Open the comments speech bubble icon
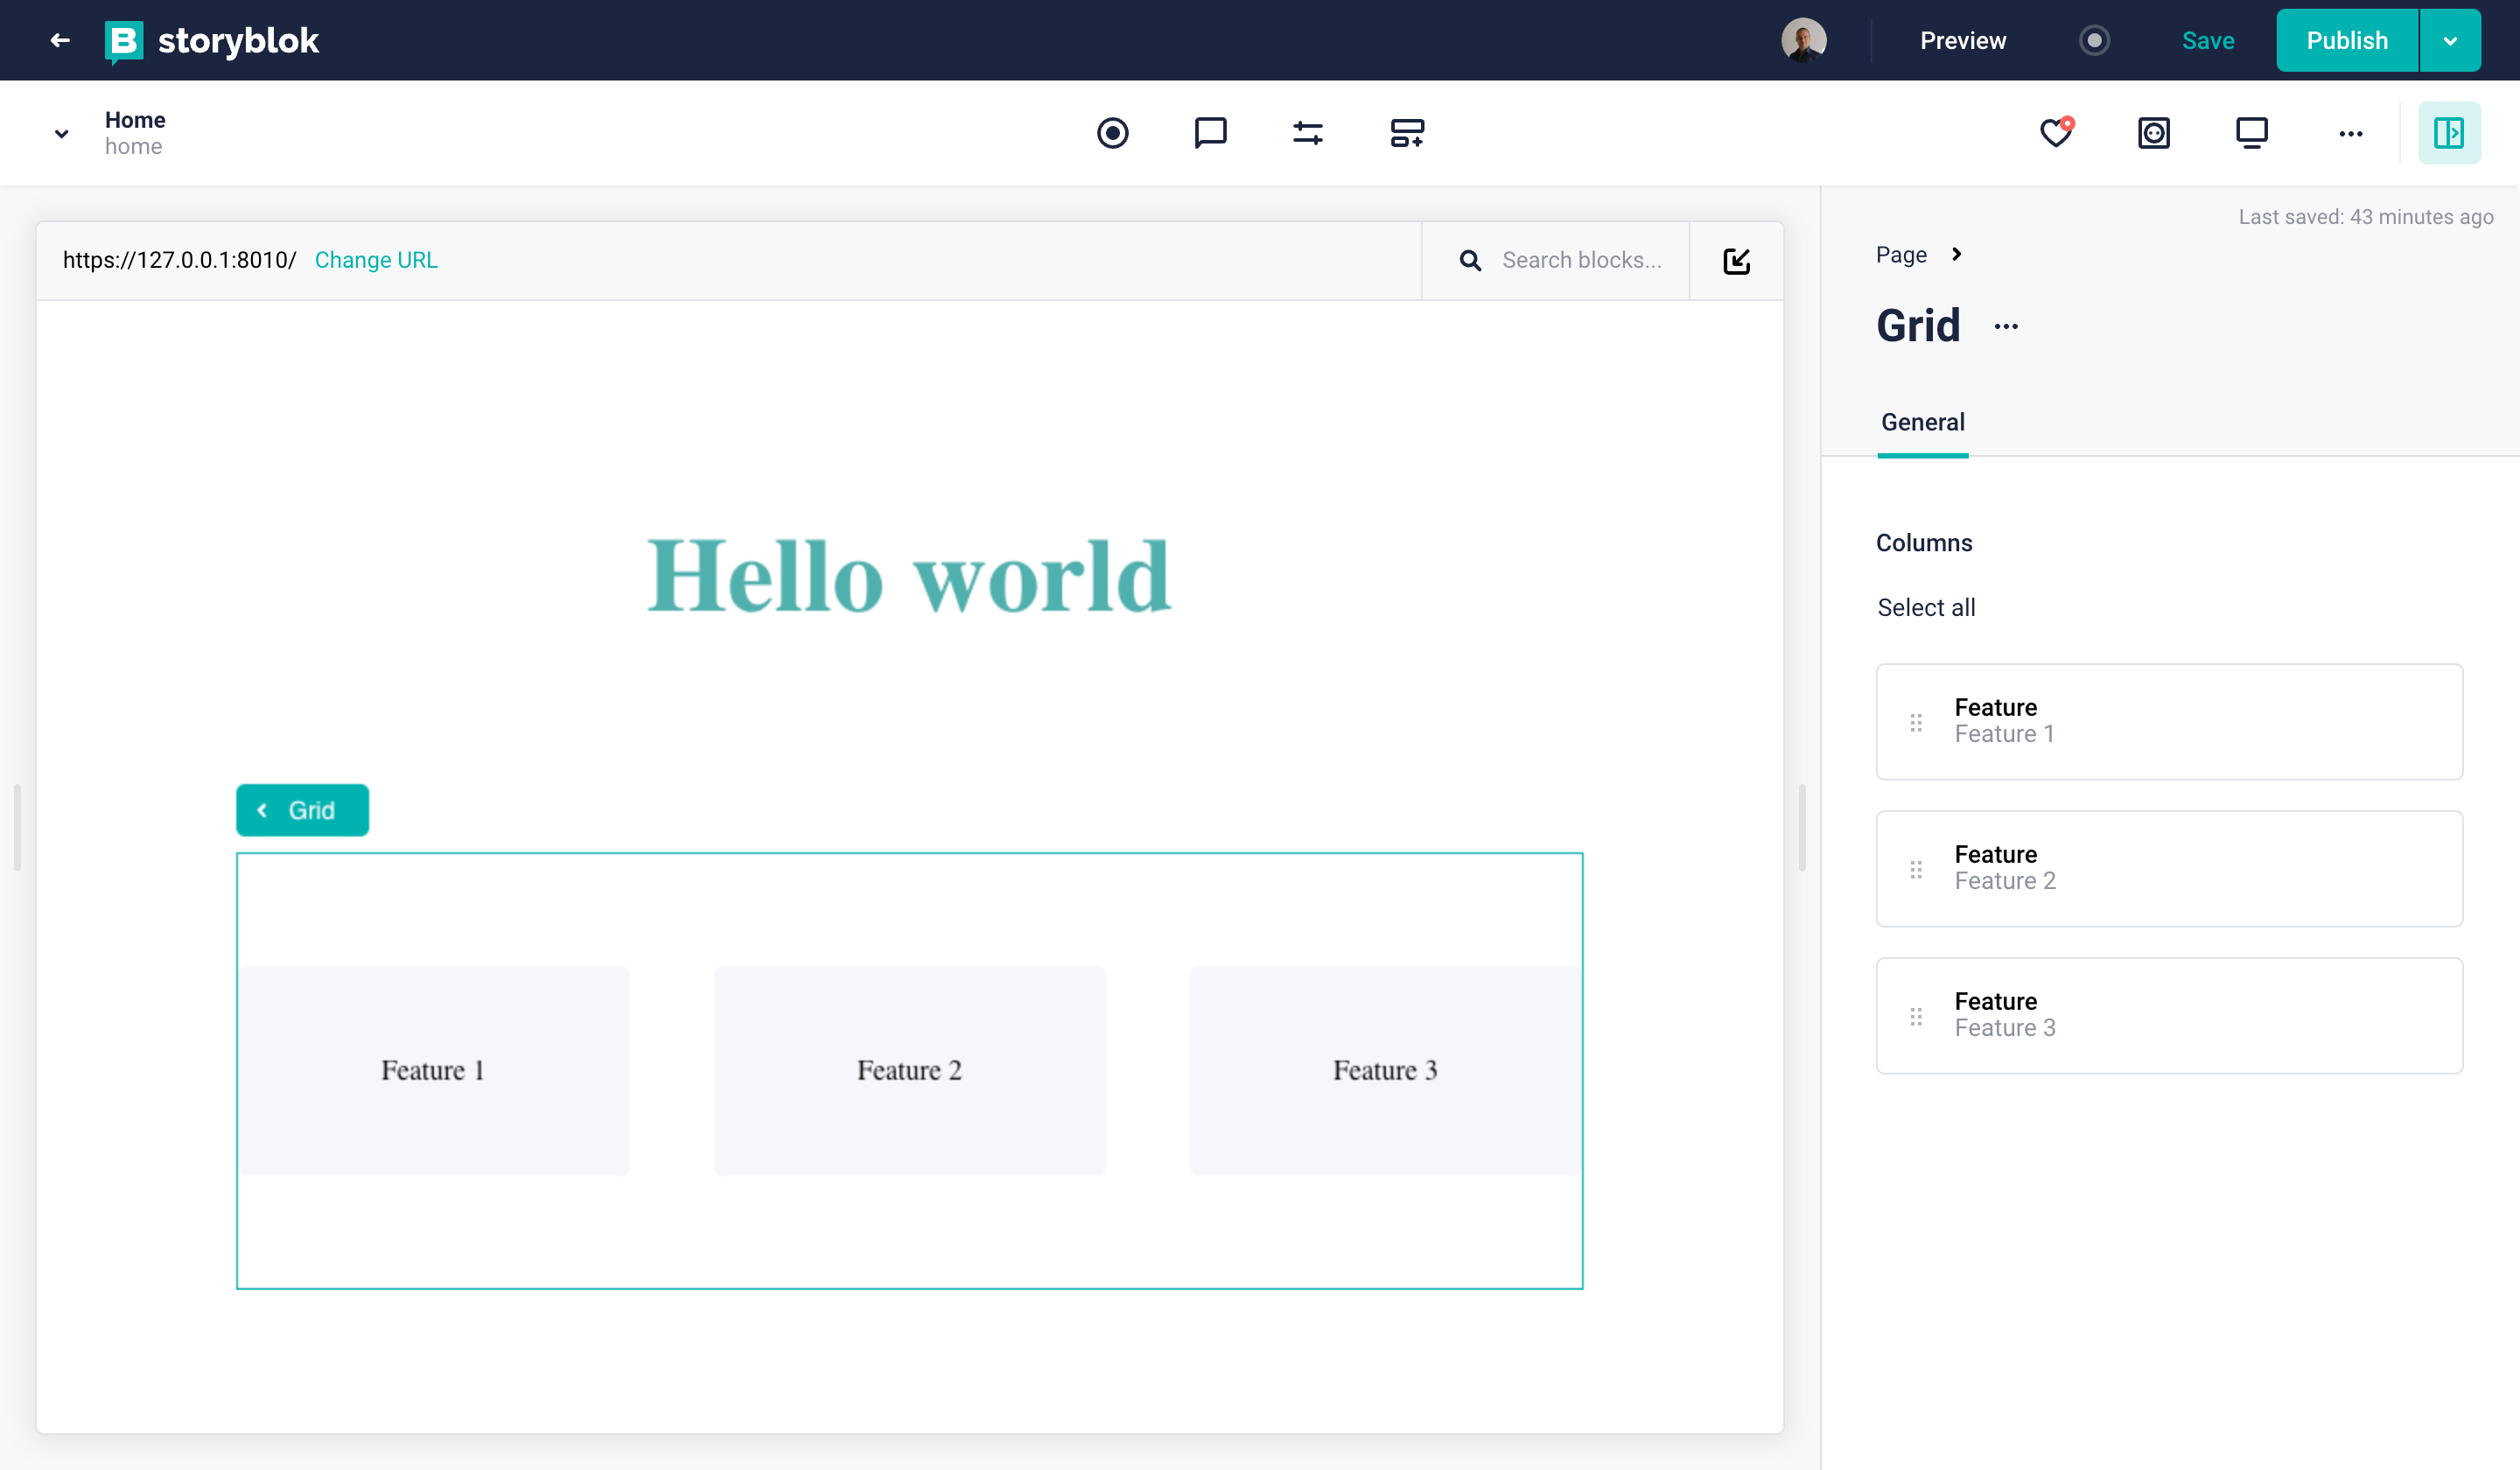Viewport: 2520px width, 1470px height. click(x=1210, y=133)
